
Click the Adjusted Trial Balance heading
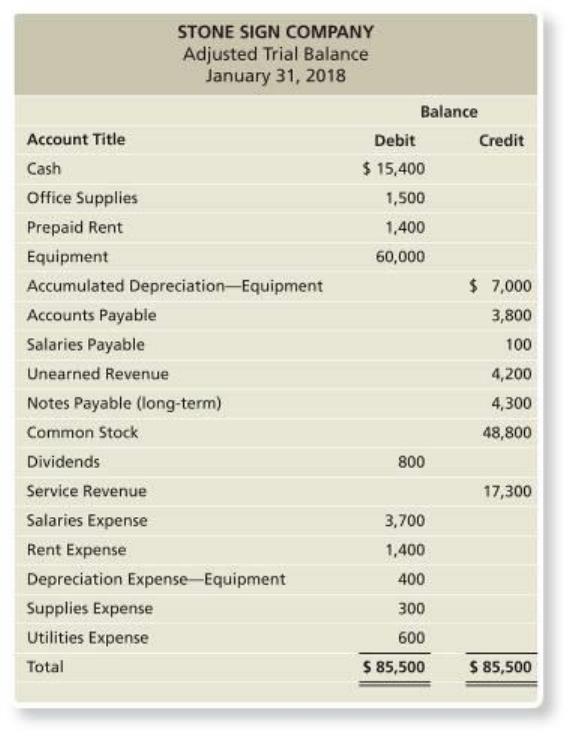[276, 54]
